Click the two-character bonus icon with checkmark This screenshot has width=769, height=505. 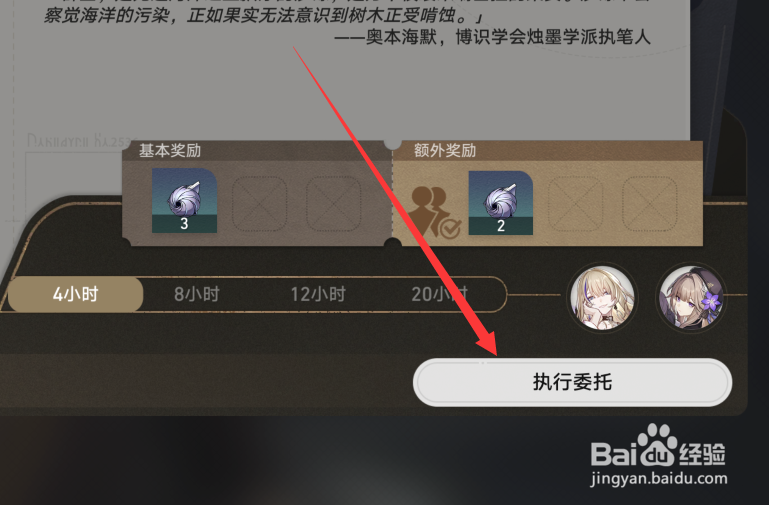click(x=435, y=212)
